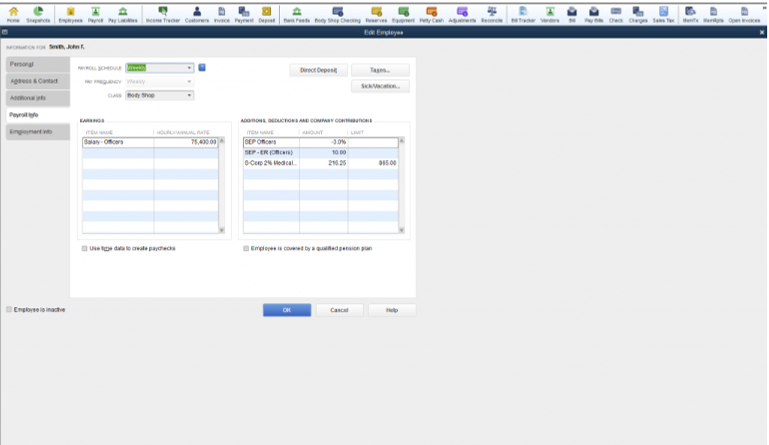Enable Use time data to create paychecks

[84, 249]
